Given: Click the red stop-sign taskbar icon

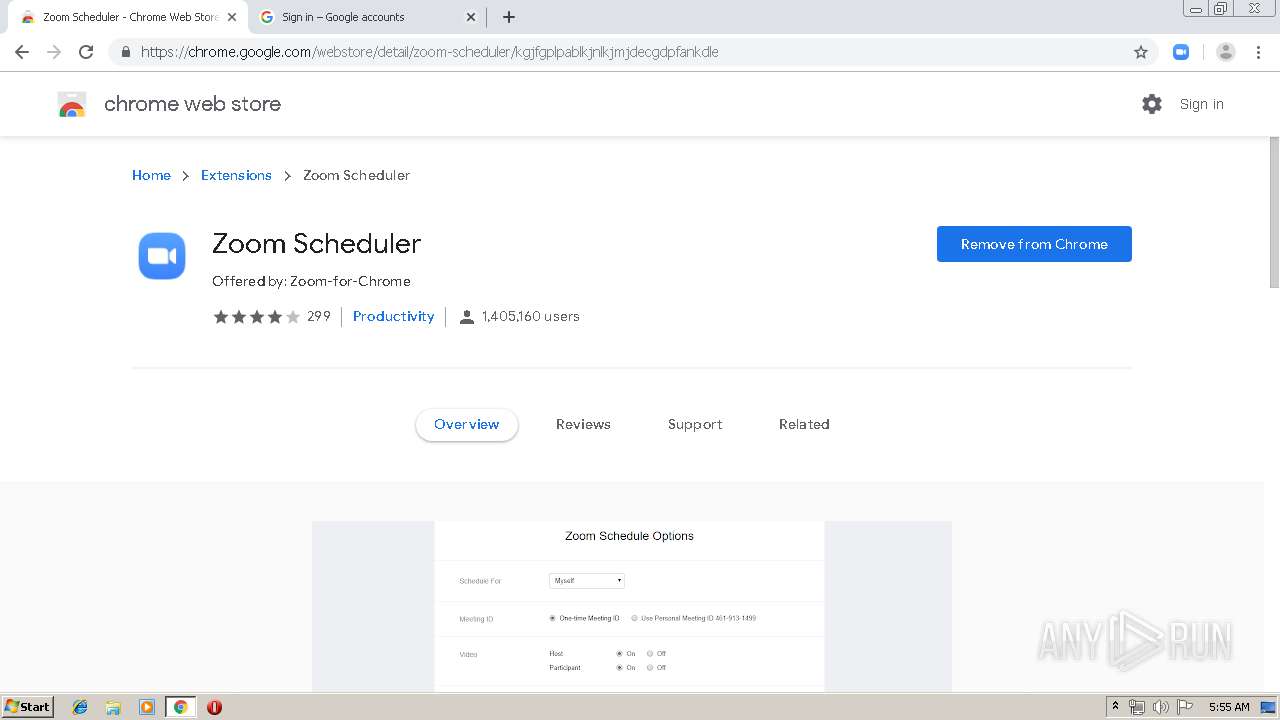Looking at the screenshot, I should pyautogui.click(x=214, y=707).
